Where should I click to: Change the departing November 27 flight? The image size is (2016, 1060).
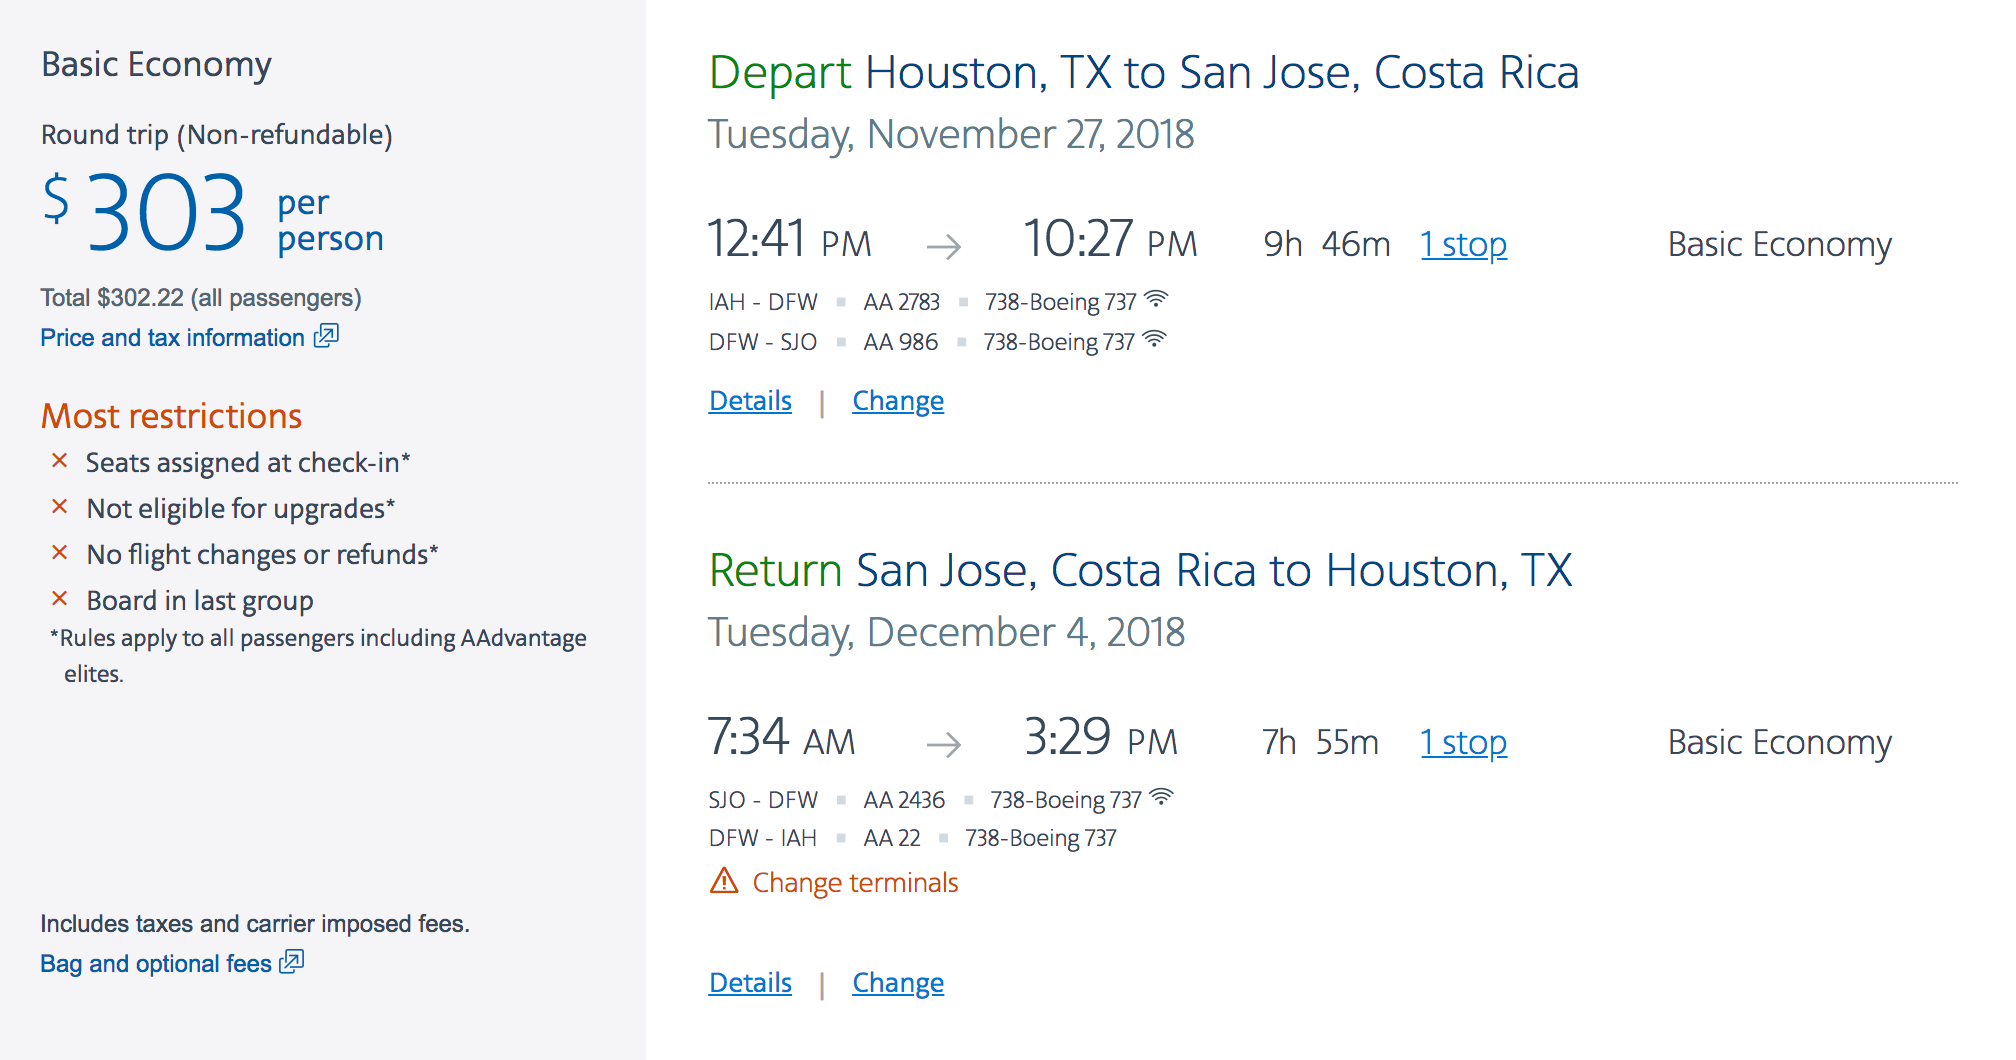tap(898, 401)
